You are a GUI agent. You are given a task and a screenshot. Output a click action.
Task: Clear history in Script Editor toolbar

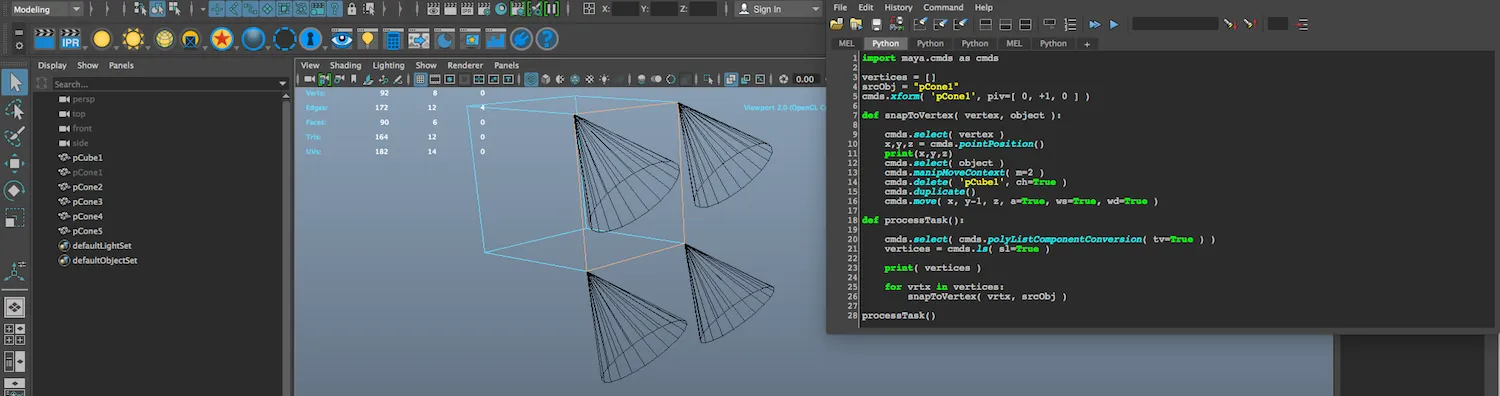920,24
